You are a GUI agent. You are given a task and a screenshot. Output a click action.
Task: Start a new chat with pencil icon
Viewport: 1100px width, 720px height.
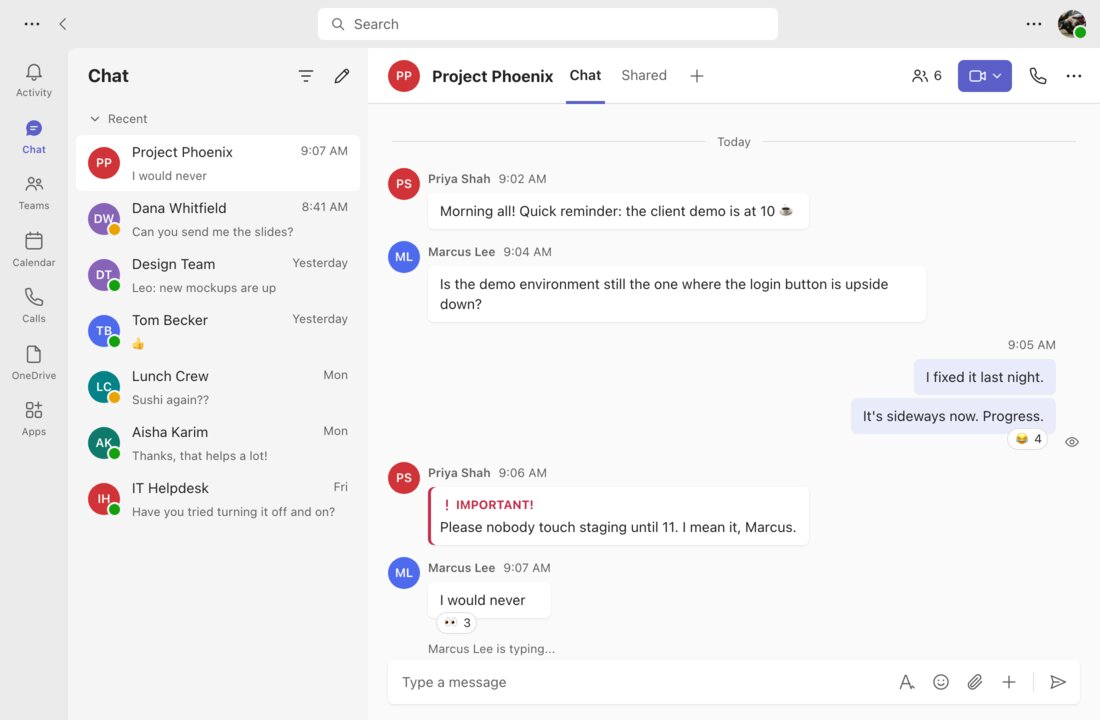point(342,76)
